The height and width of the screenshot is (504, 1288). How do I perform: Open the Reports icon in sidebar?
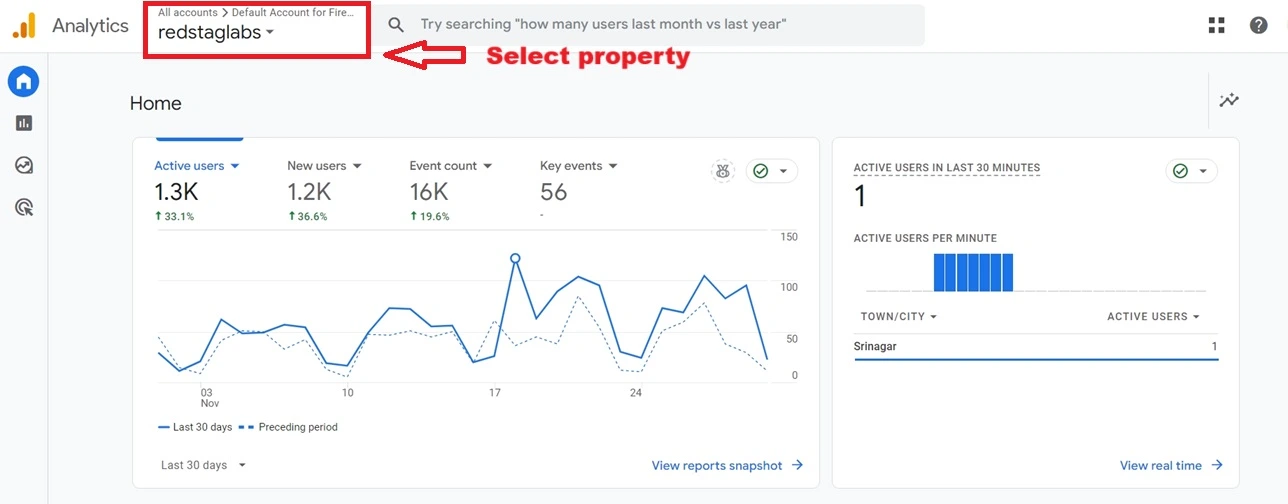23,123
